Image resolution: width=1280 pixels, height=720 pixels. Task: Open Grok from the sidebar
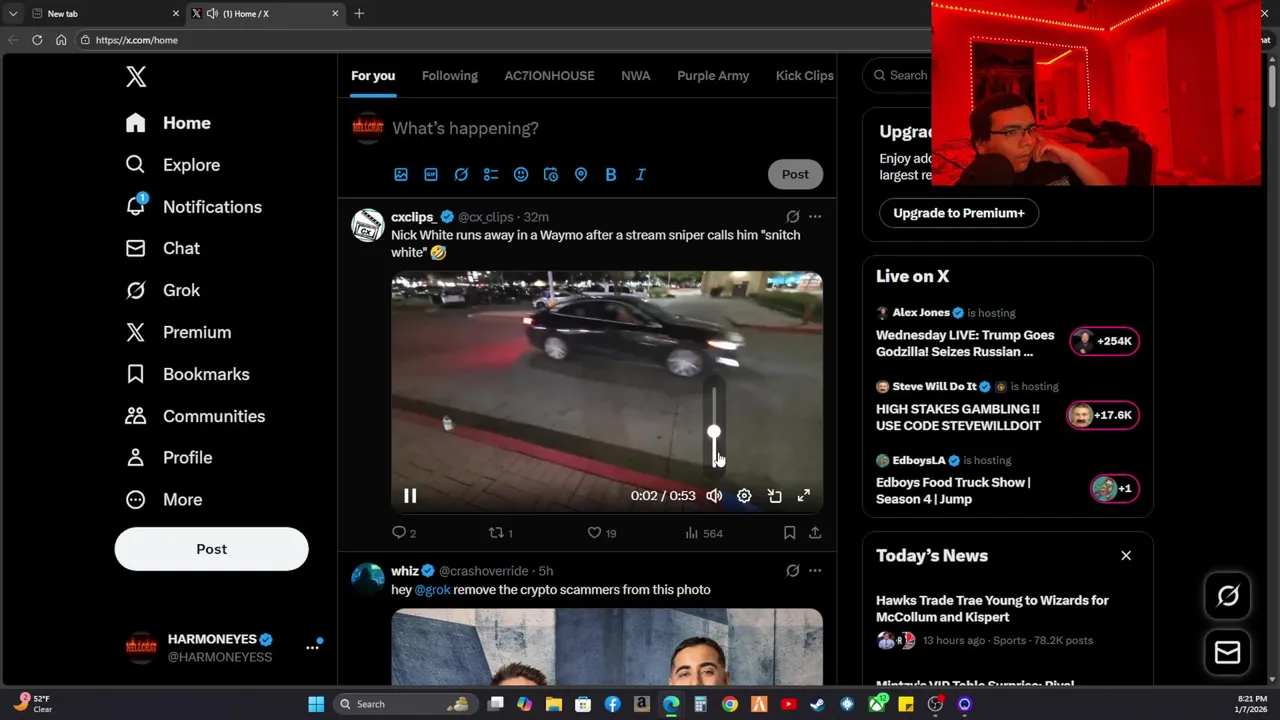(162, 290)
